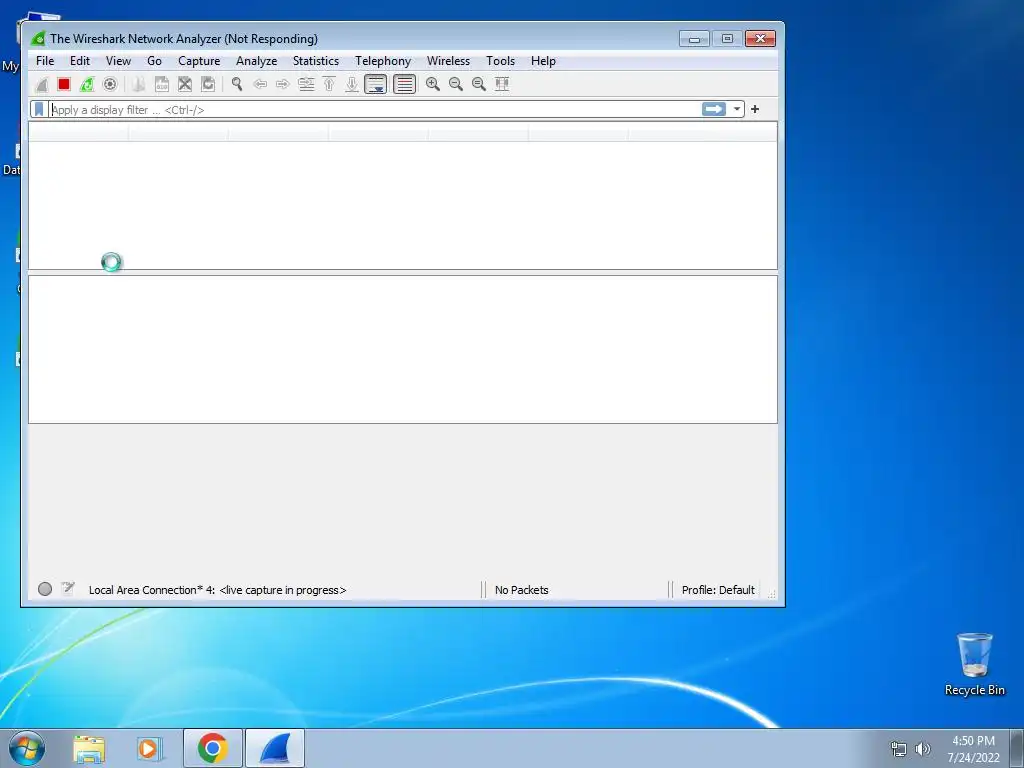Restart the current capture with the green fin
The width and height of the screenshot is (1024, 768).
[87, 84]
